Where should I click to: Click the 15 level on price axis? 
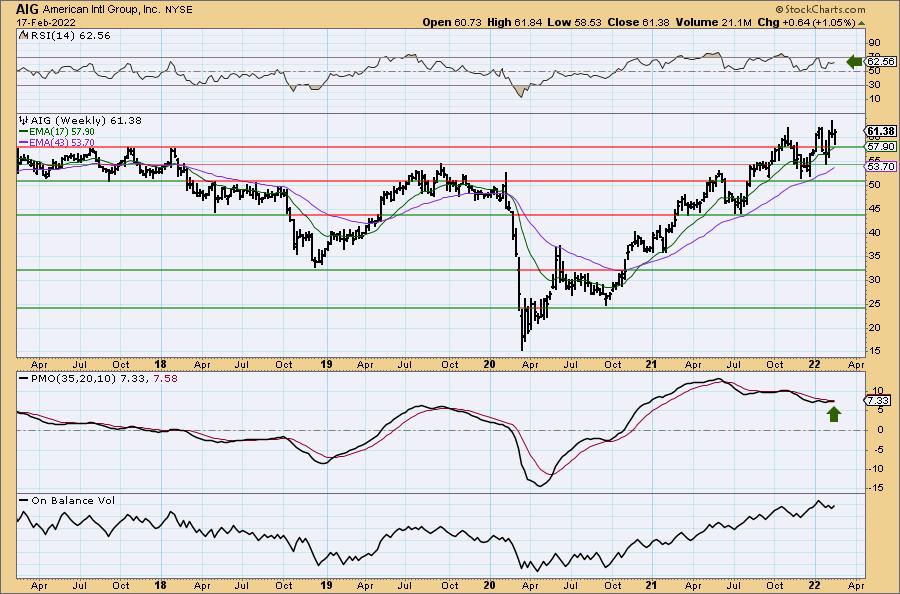[874, 350]
